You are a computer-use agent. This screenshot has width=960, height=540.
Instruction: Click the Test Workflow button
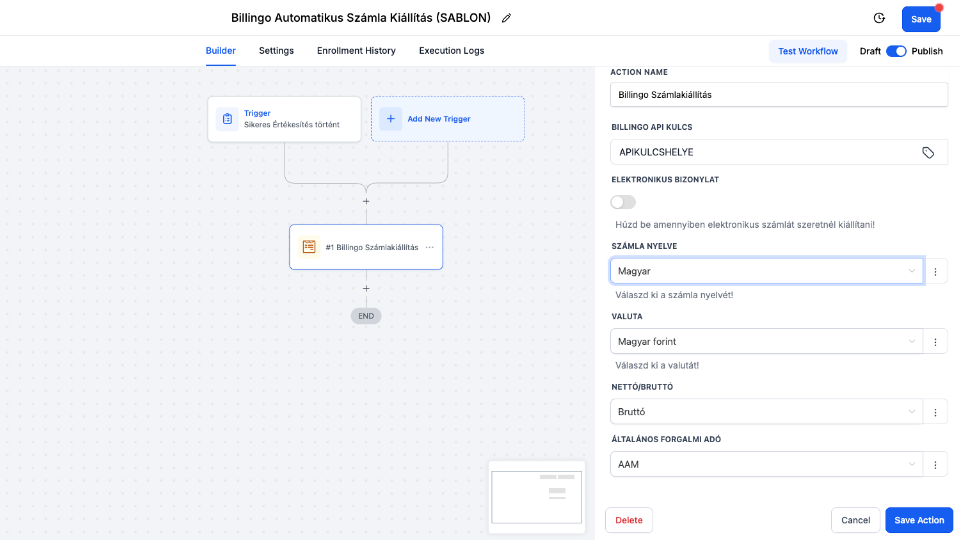808,51
